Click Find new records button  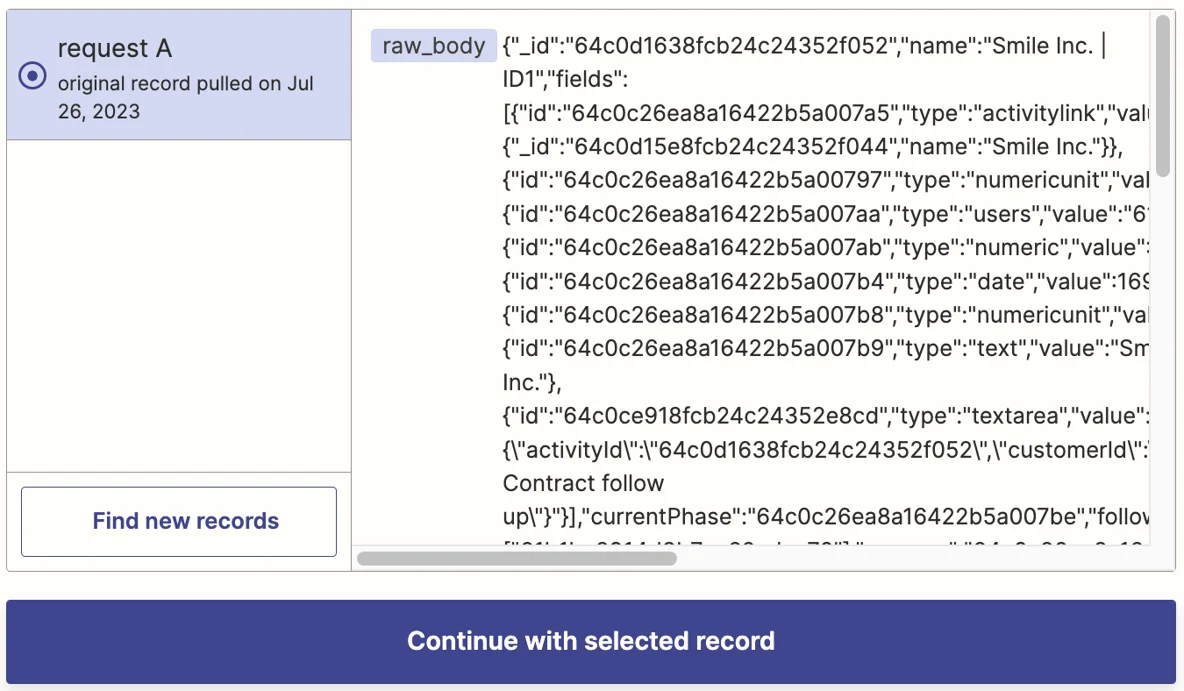[179, 521]
